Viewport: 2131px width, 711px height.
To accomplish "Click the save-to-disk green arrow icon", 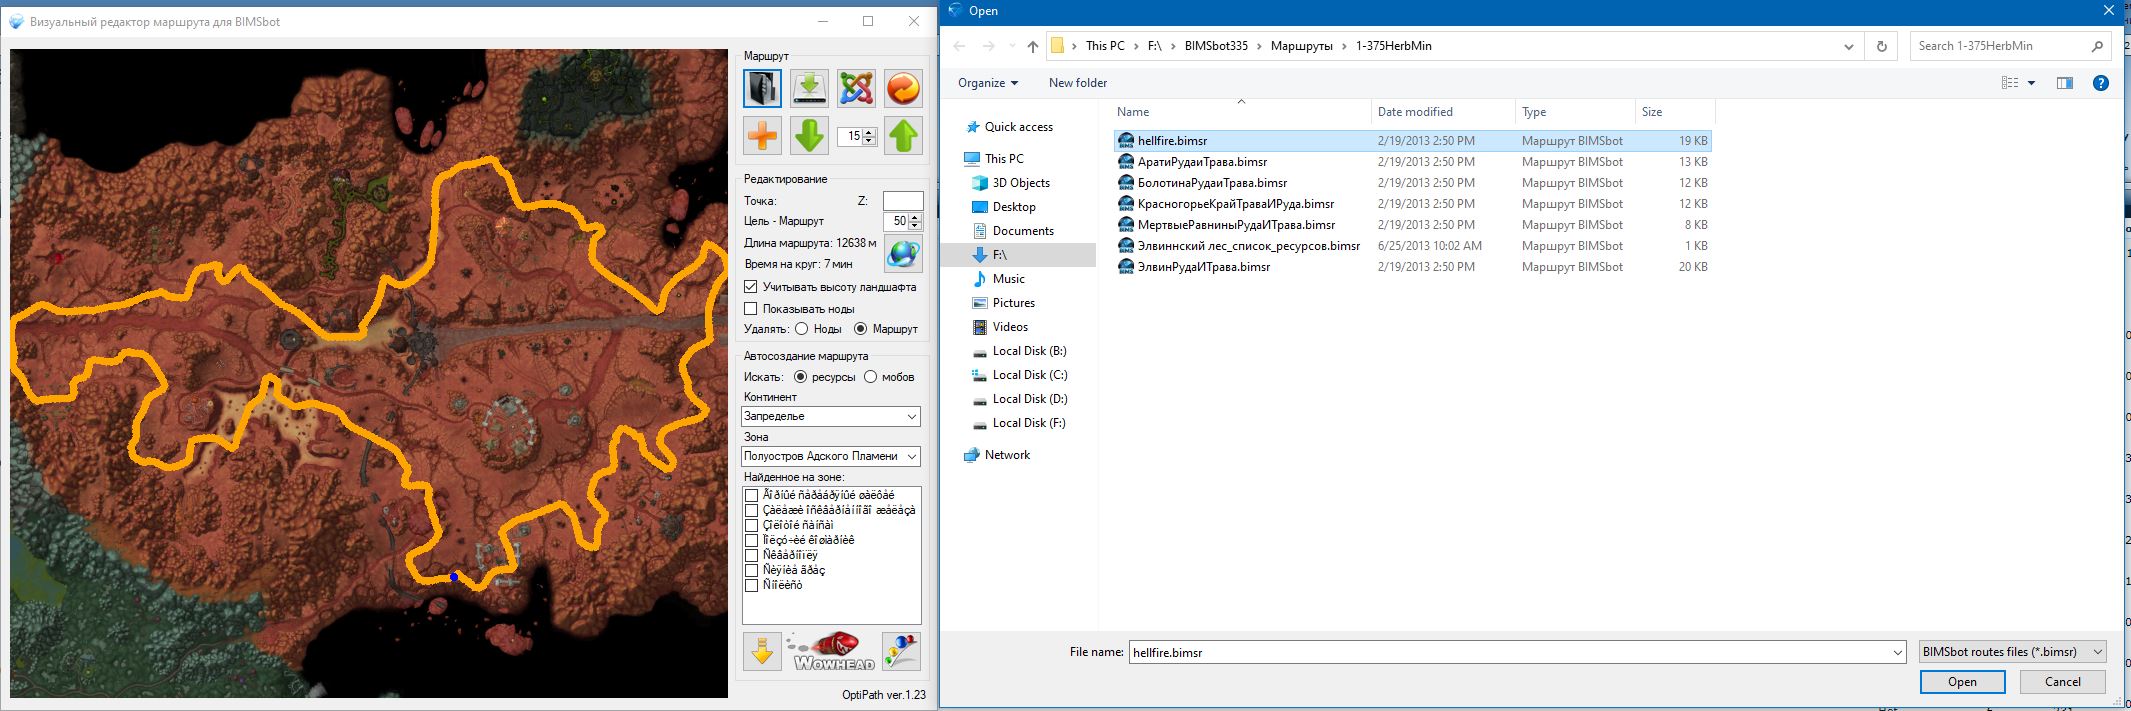I will pos(809,88).
